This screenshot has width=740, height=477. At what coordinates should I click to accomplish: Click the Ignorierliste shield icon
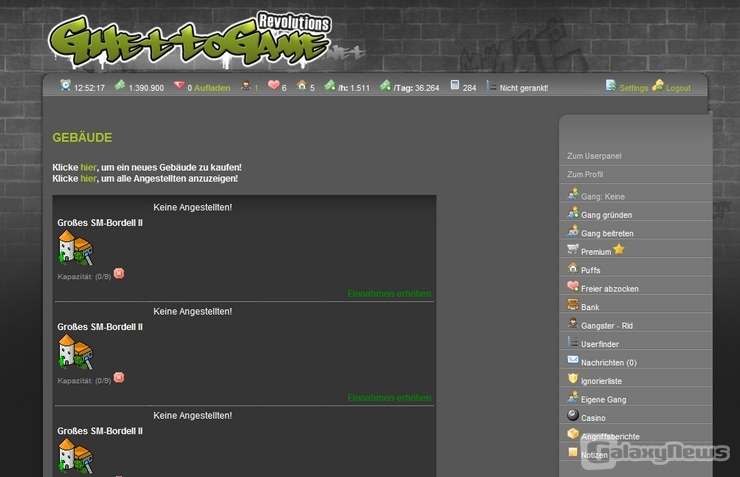click(572, 378)
